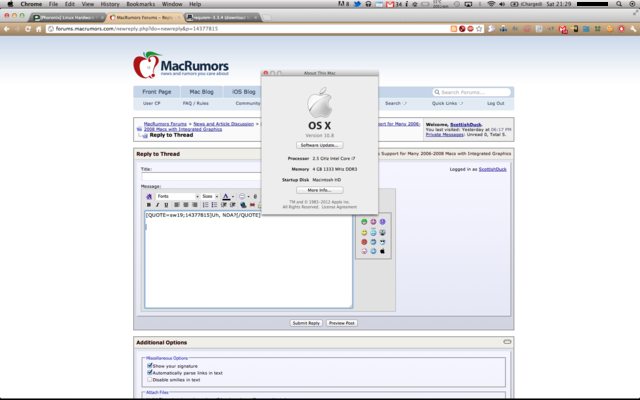Expand the text color dropdown arrow
The width and height of the screenshot is (640, 400).
[233, 197]
